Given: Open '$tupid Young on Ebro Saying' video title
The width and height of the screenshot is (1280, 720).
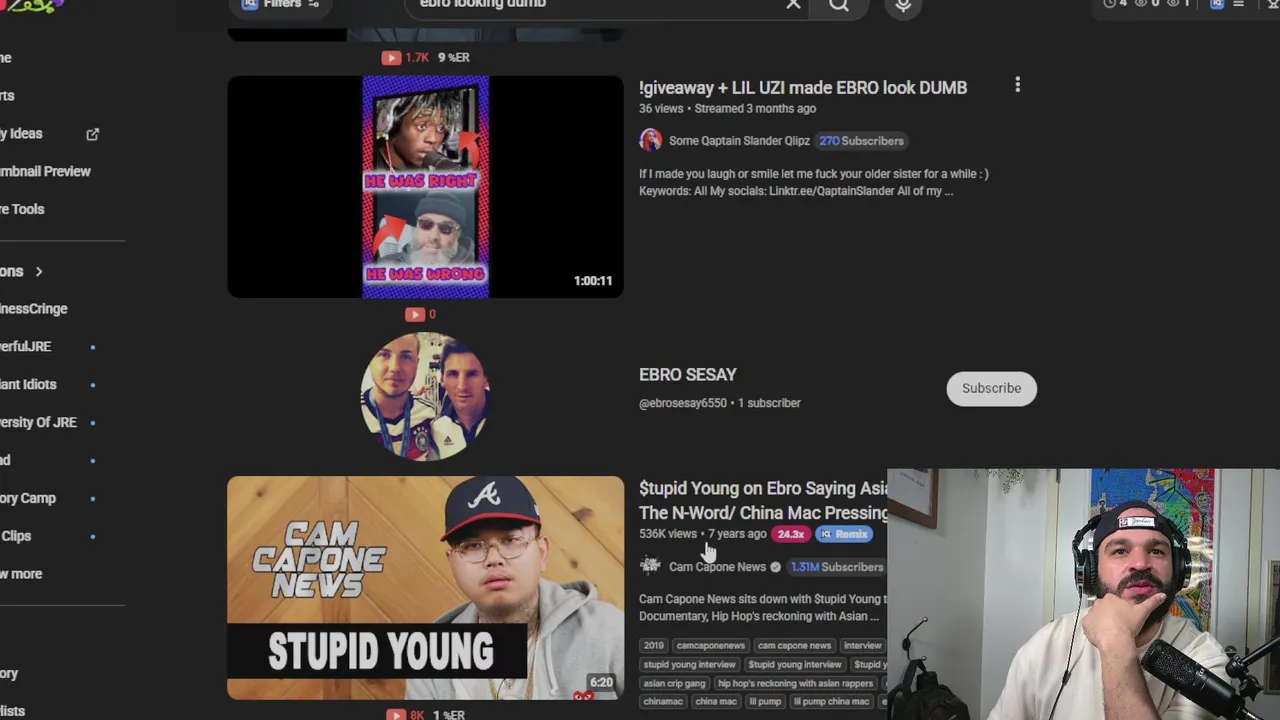Looking at the screenshot, I should (x=763, y=500).
